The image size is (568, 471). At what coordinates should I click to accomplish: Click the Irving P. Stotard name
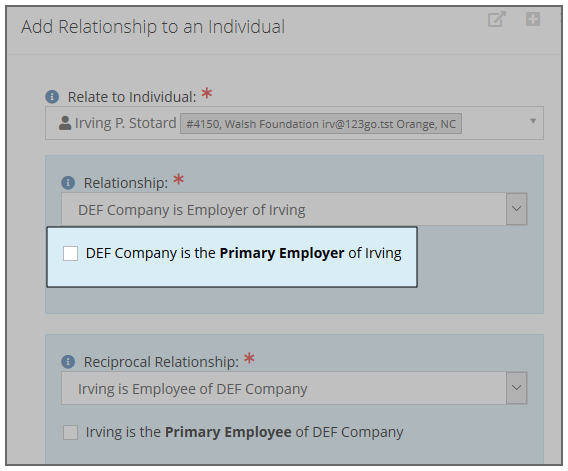(125, 123)
